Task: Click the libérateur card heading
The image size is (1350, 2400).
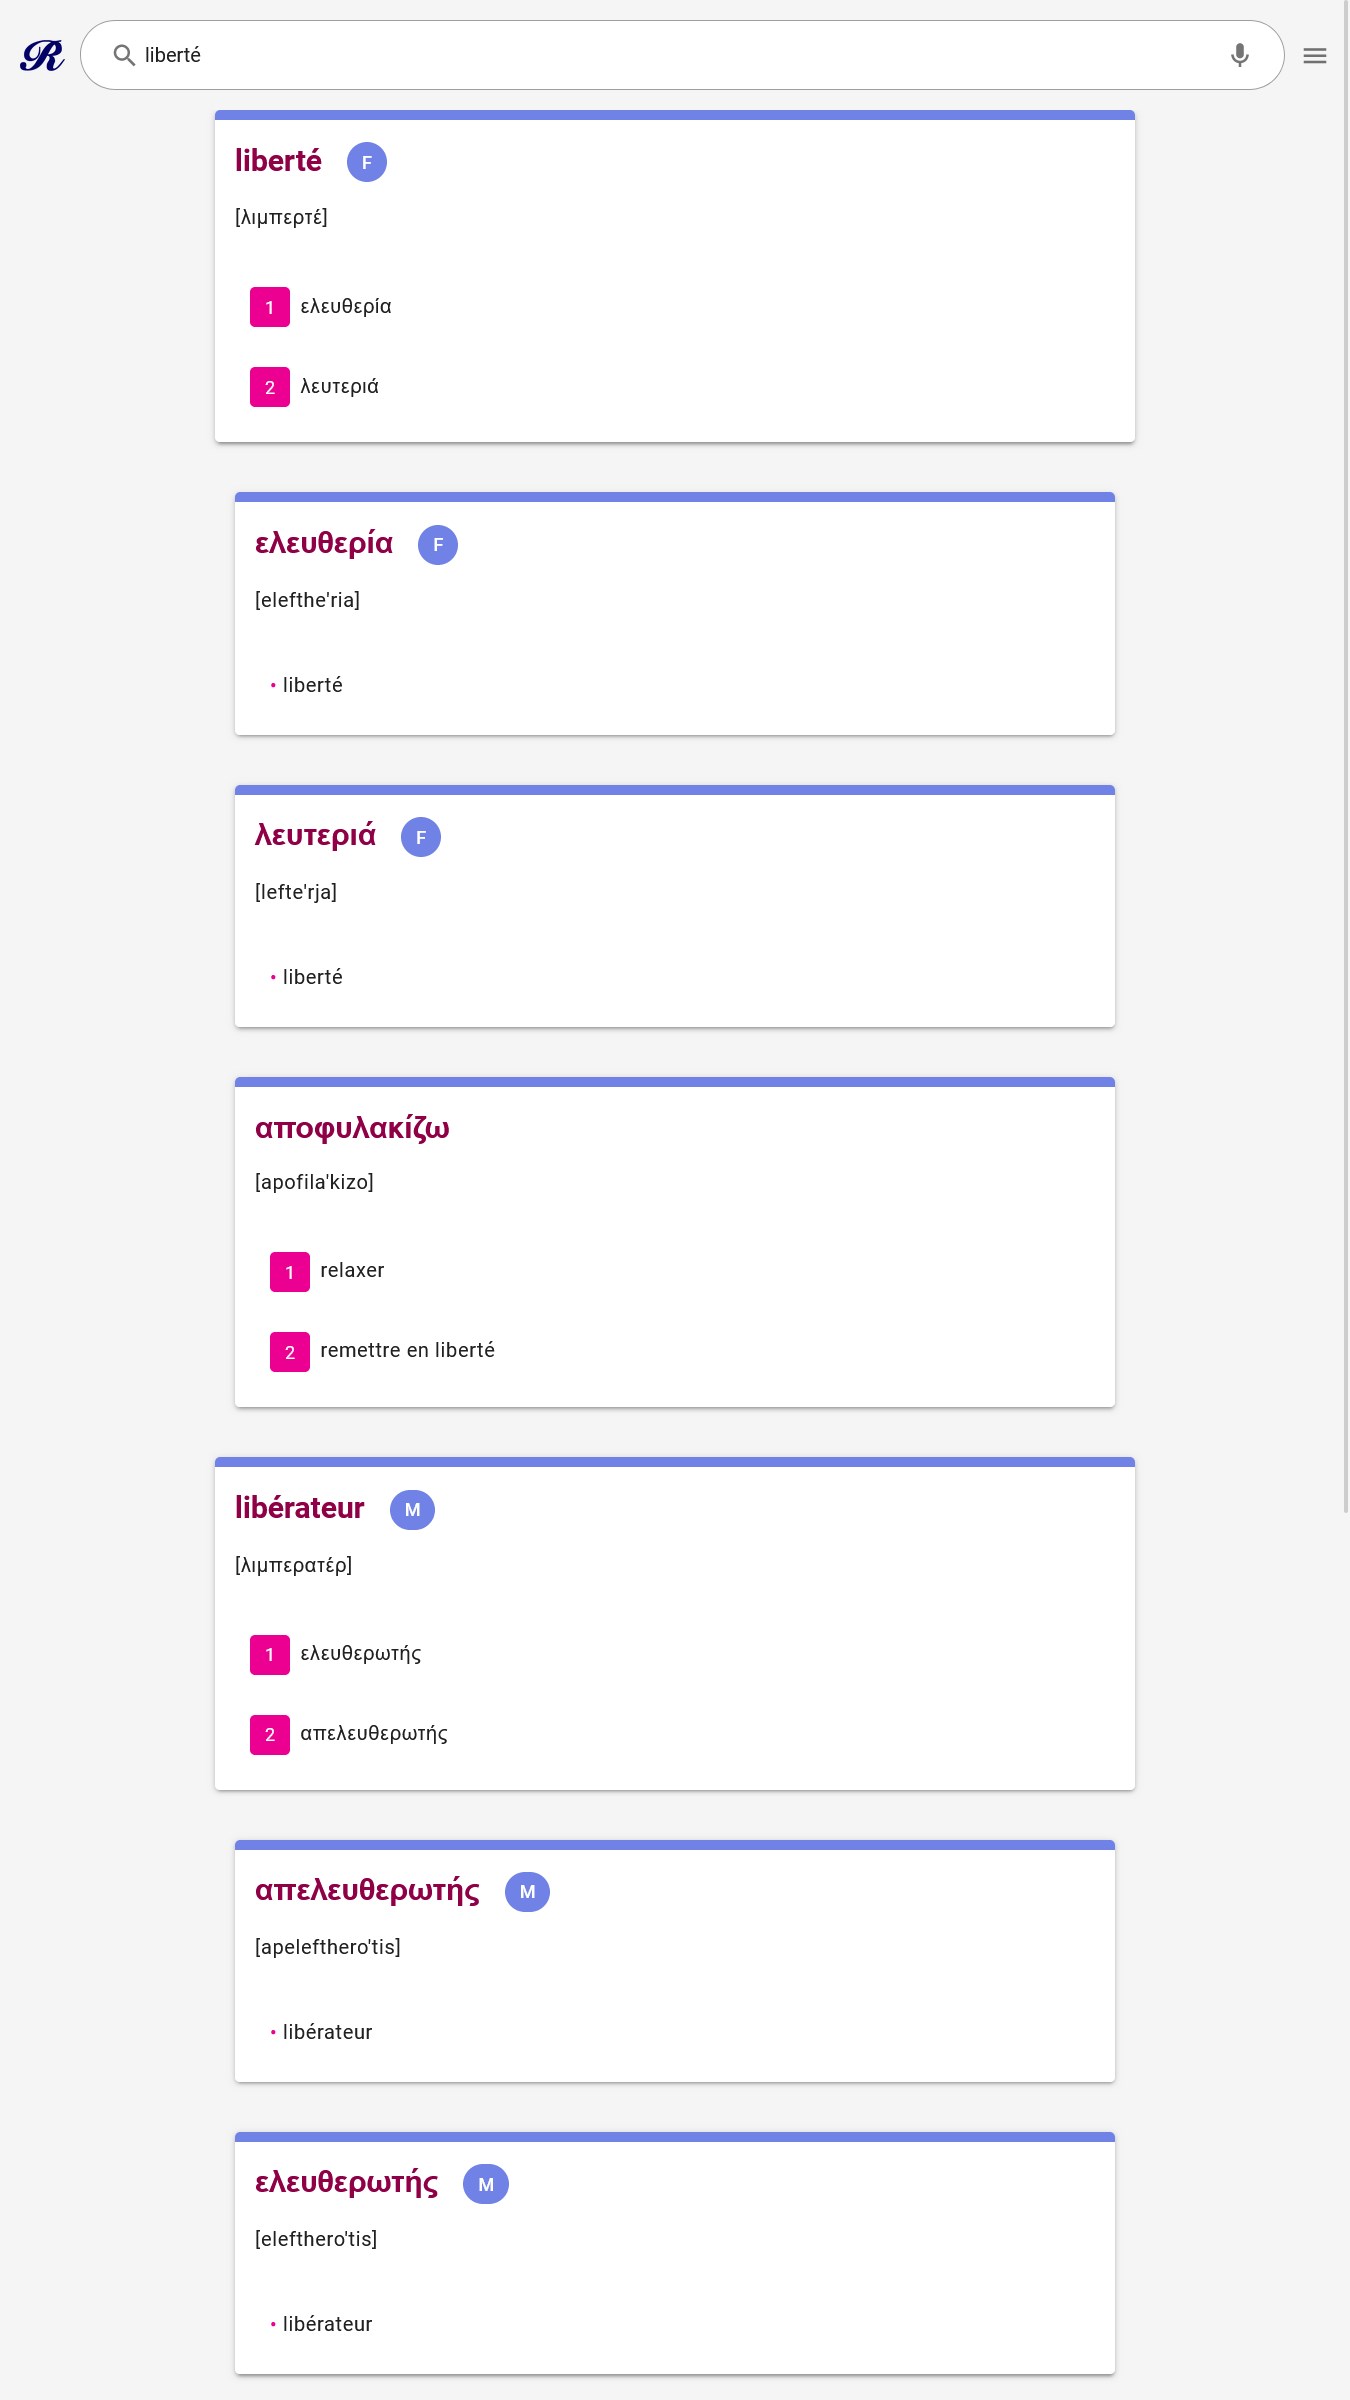Action: point(299,1508)
